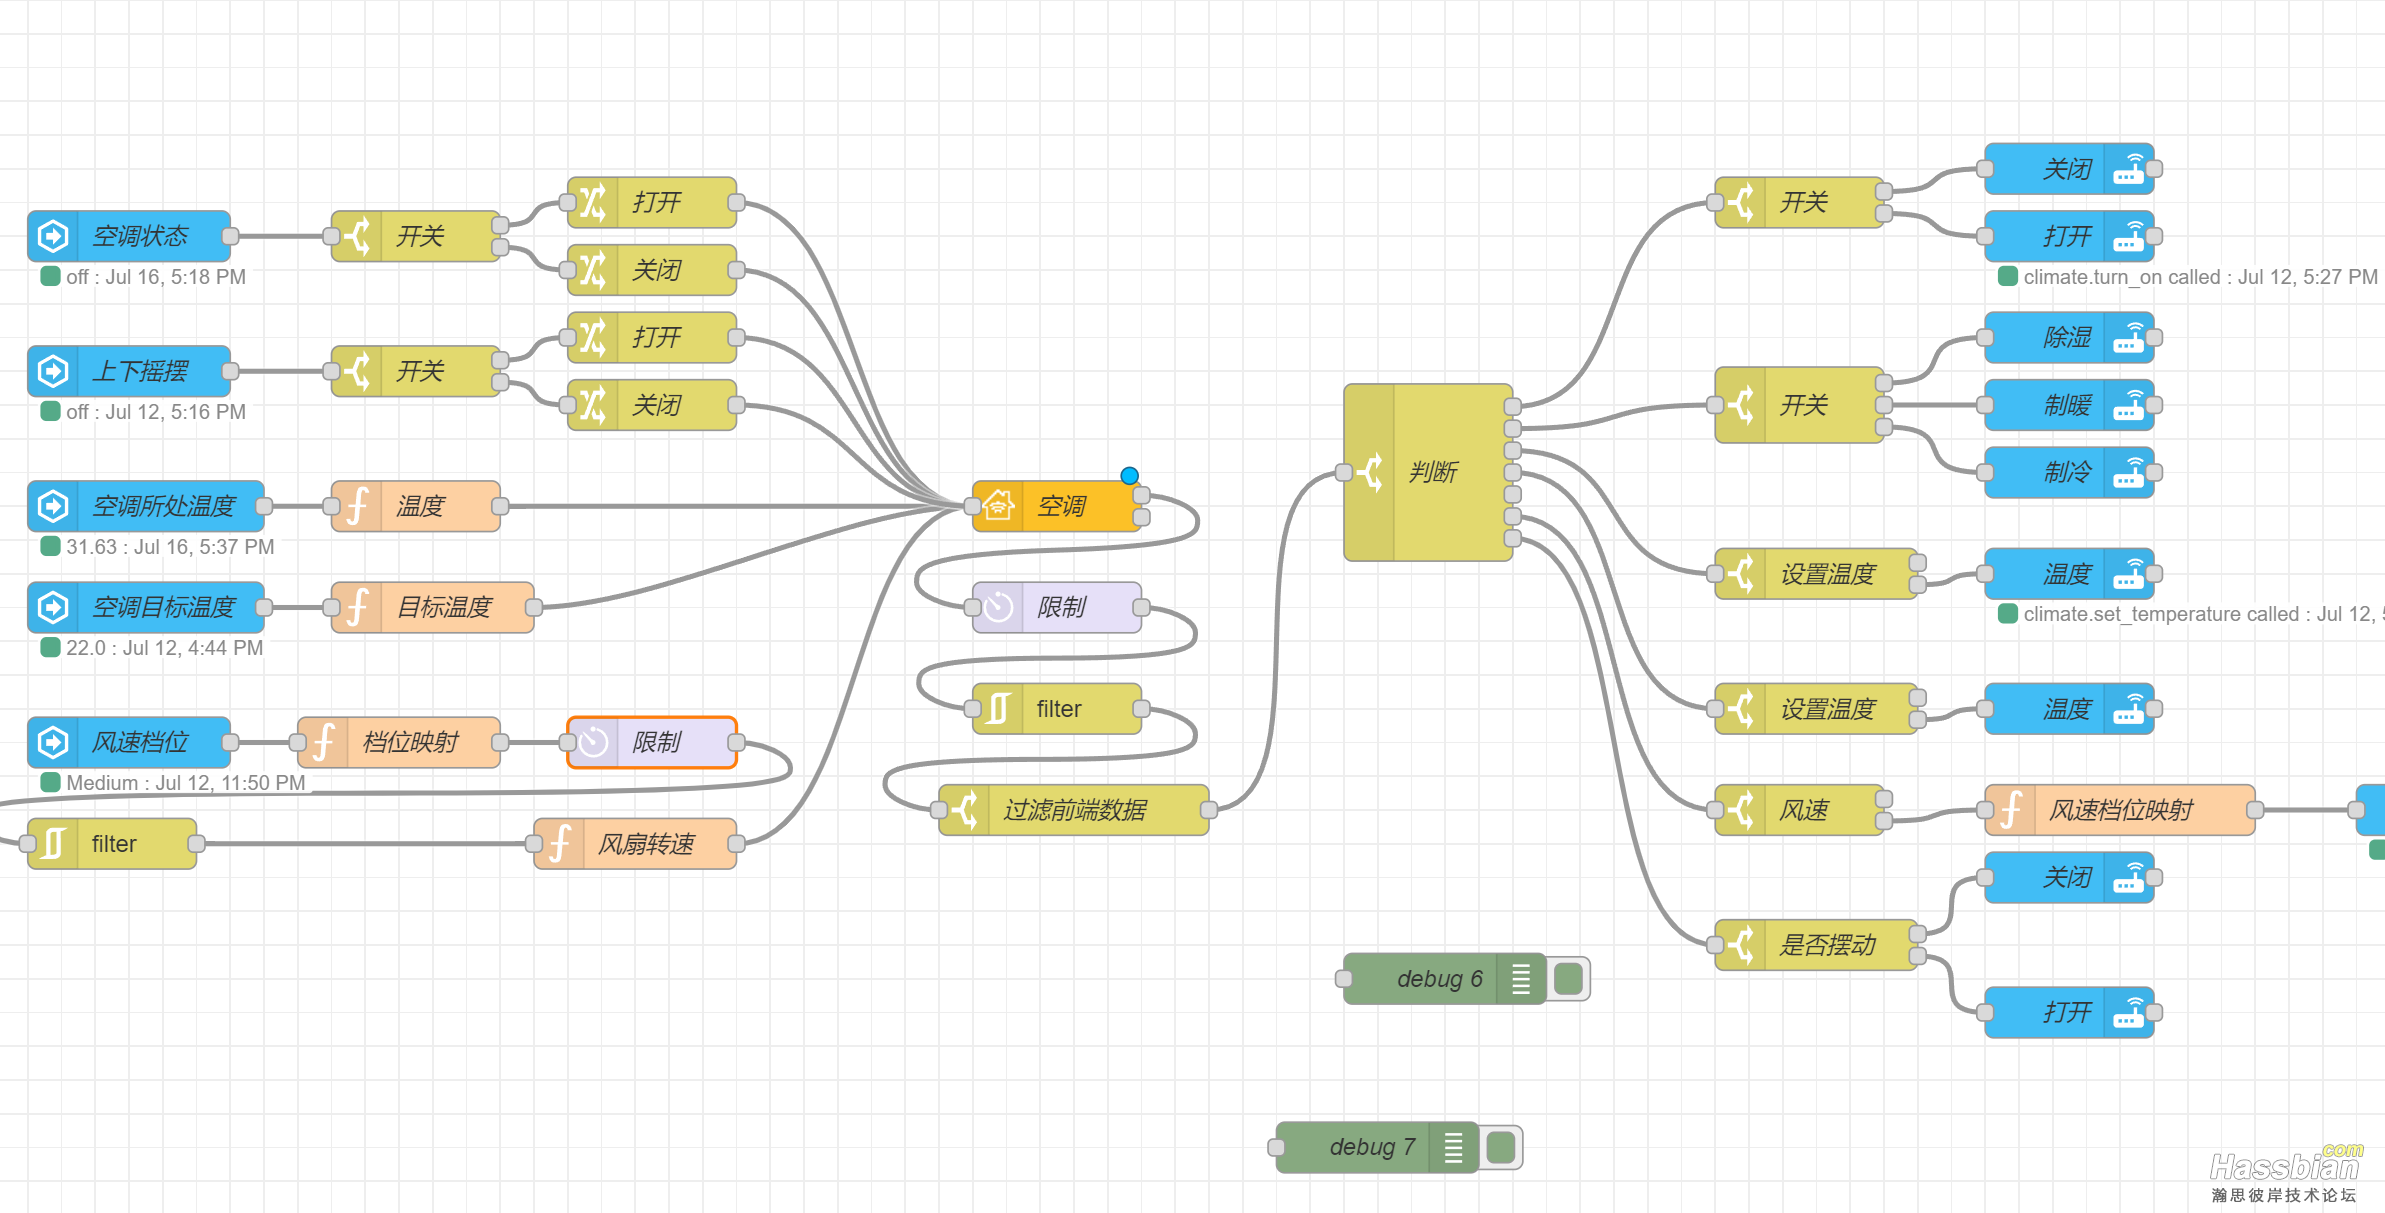Screen dimensions: 2385x1213
Task: Click status text 'off : Jul 16, 5:18 PM'
Action: (156, 277)
